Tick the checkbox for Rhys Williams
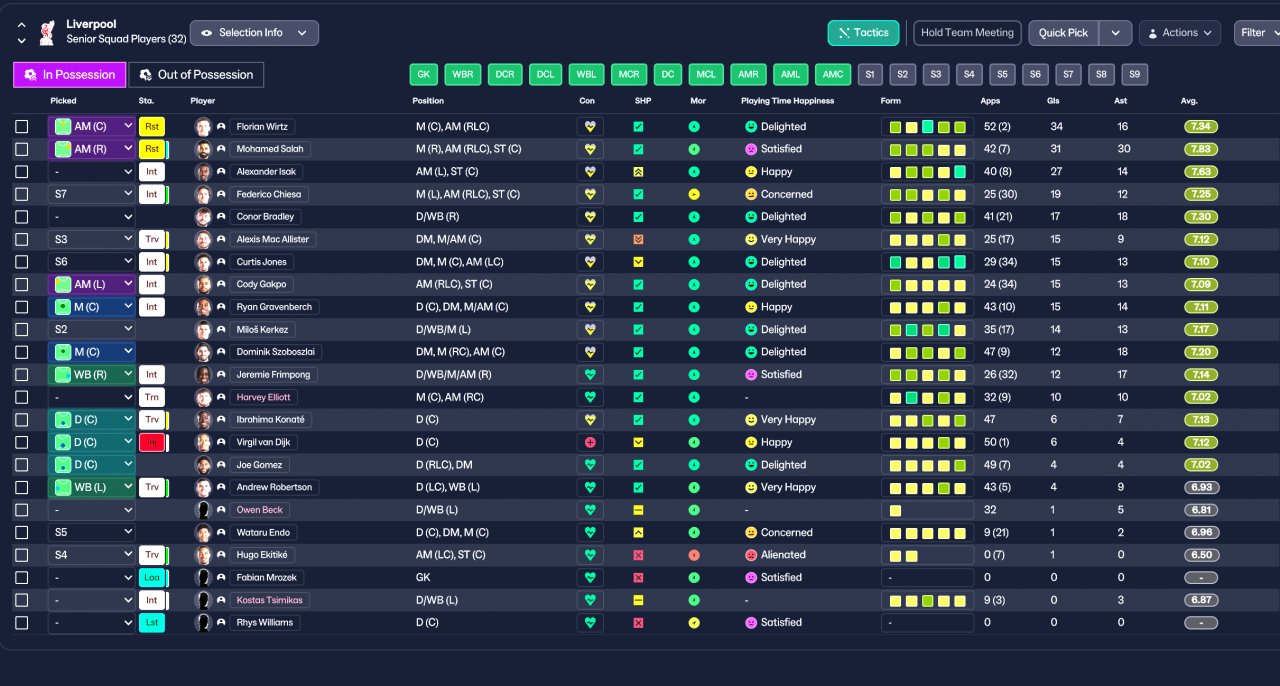The image size is (1280, 686). tap(22, 622)
